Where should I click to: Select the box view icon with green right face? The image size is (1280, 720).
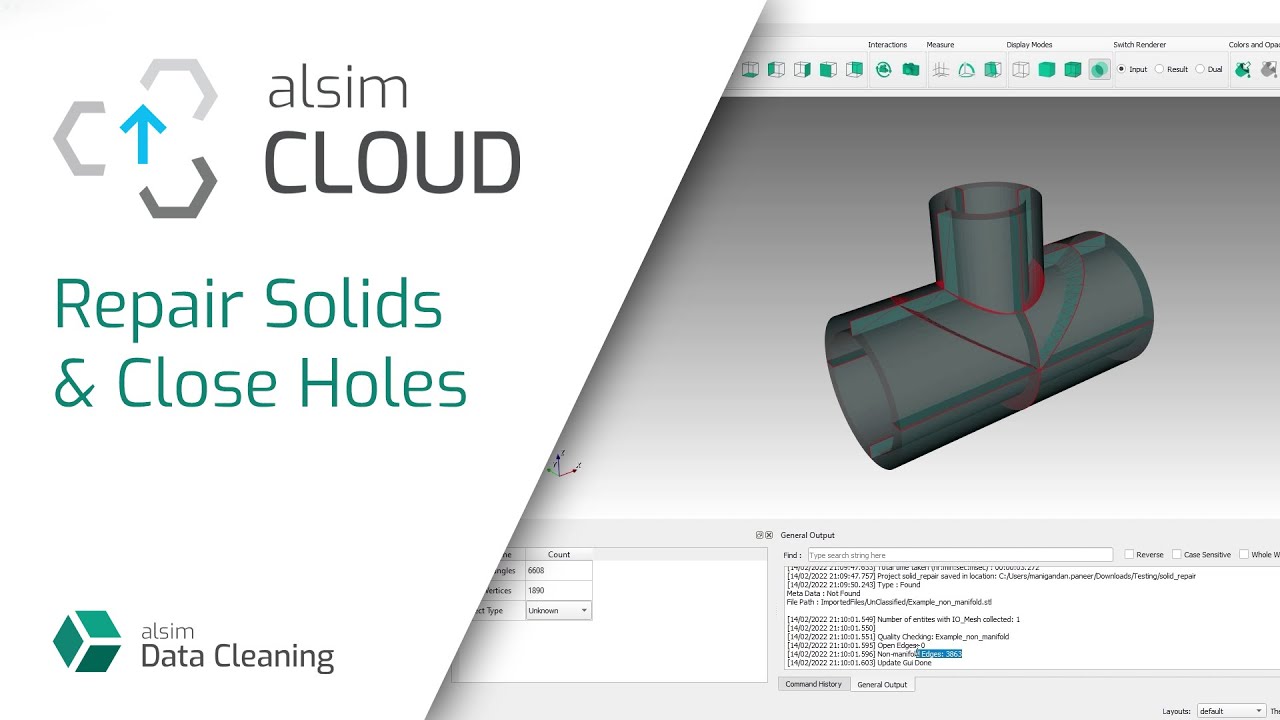[x=802, y=69]
